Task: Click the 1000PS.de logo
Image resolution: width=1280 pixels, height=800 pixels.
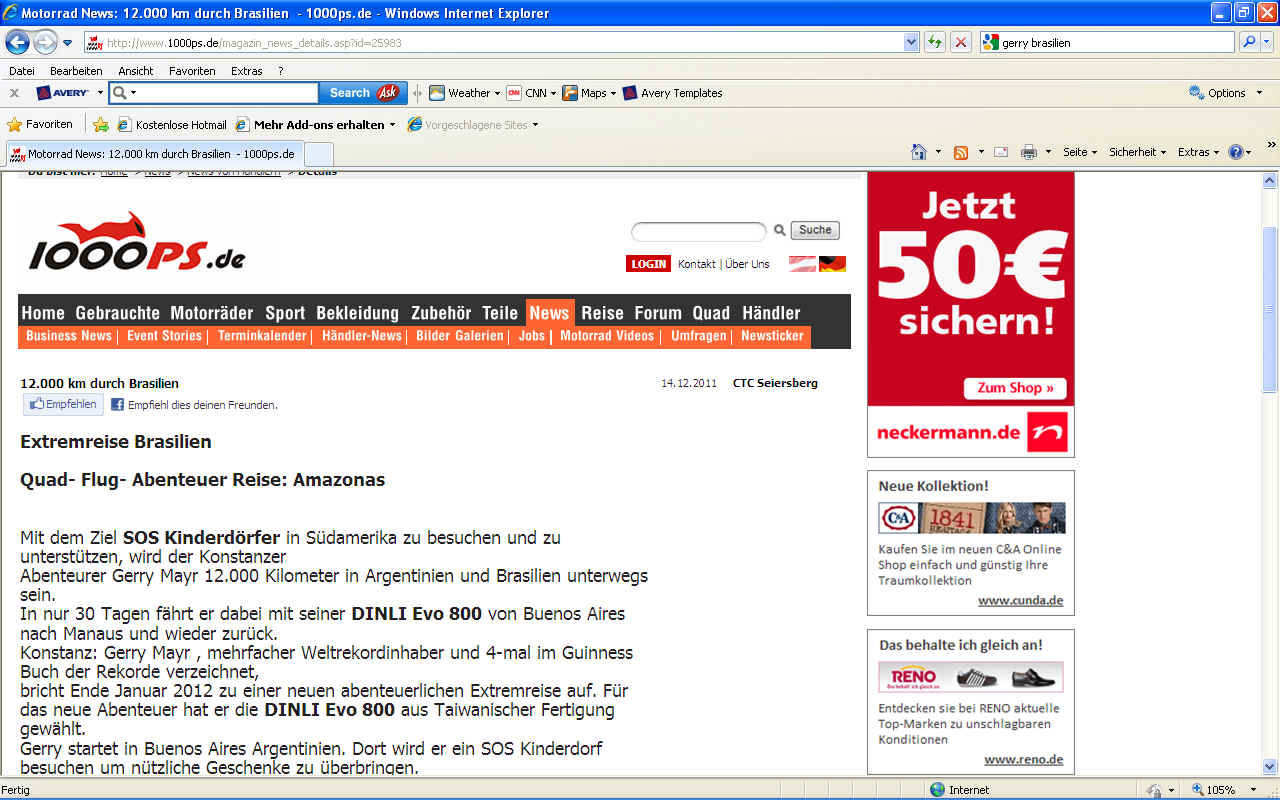Action: click(x=136, y=242)
